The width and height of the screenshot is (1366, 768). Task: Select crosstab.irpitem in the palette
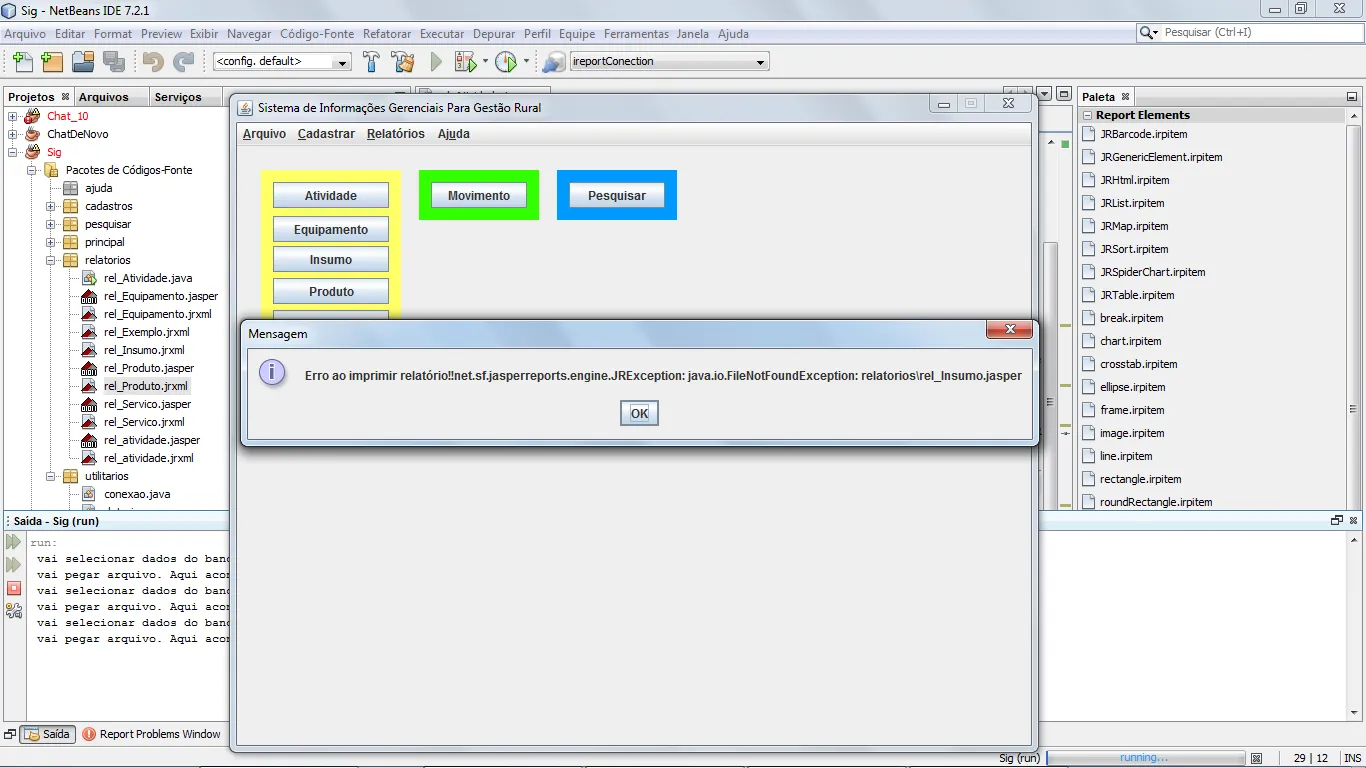[1139, 364]
